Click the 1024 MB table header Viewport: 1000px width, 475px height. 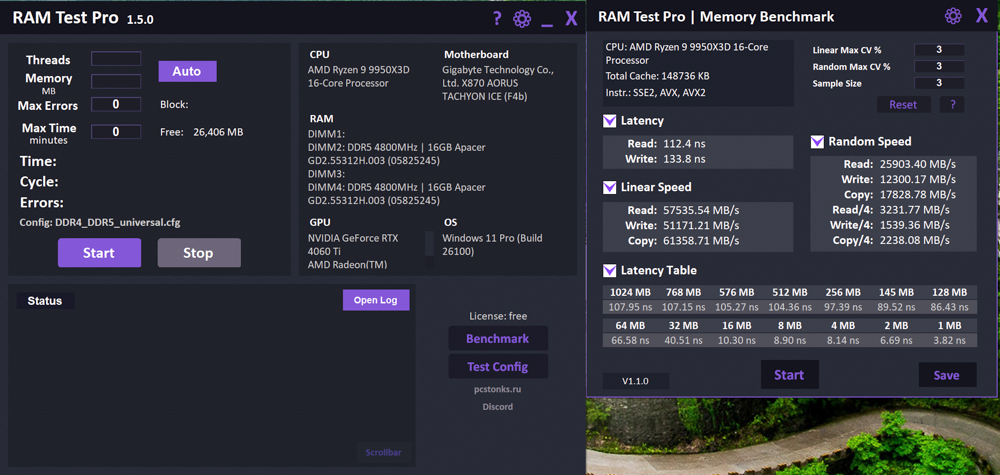tap(630, 293)
